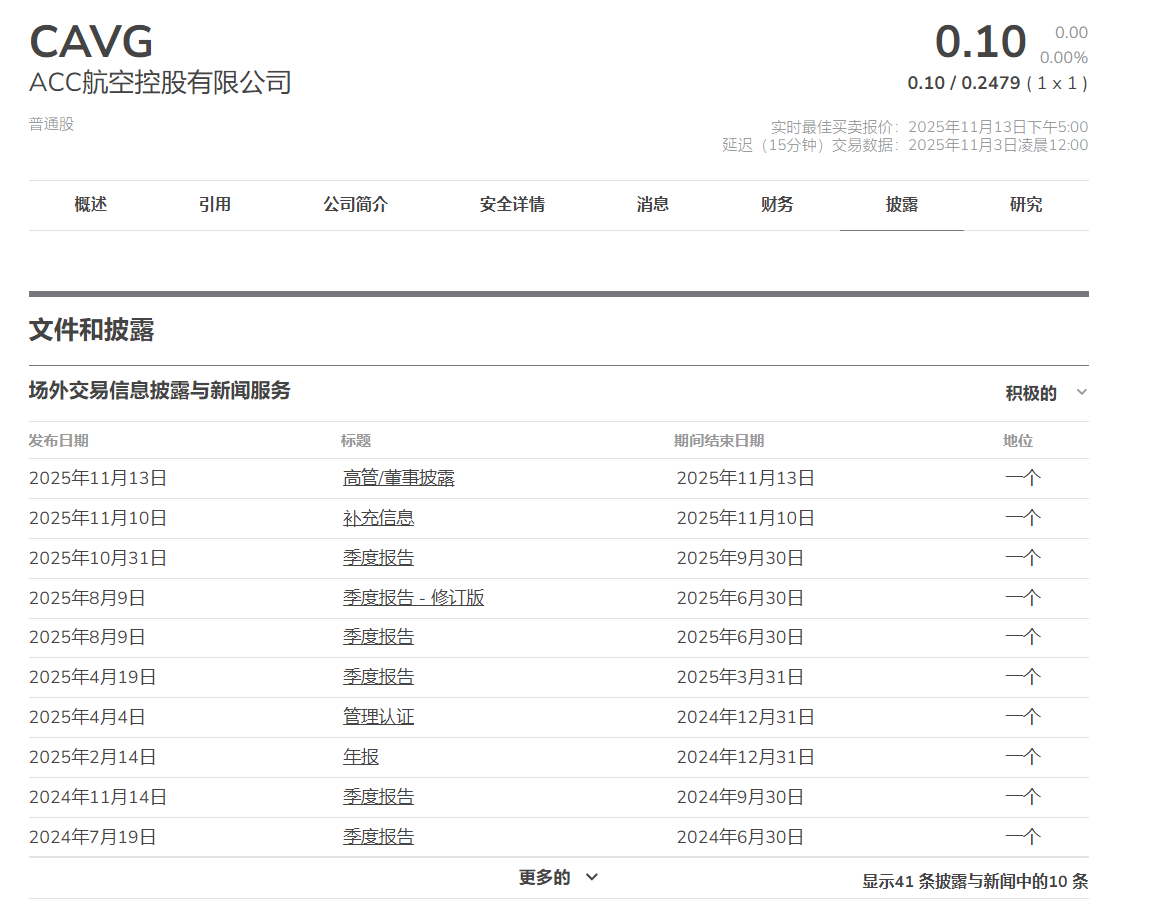Screen dimensions: 1152x917
Task: Select the 消息 tab
Action: (x=653, y=205)
